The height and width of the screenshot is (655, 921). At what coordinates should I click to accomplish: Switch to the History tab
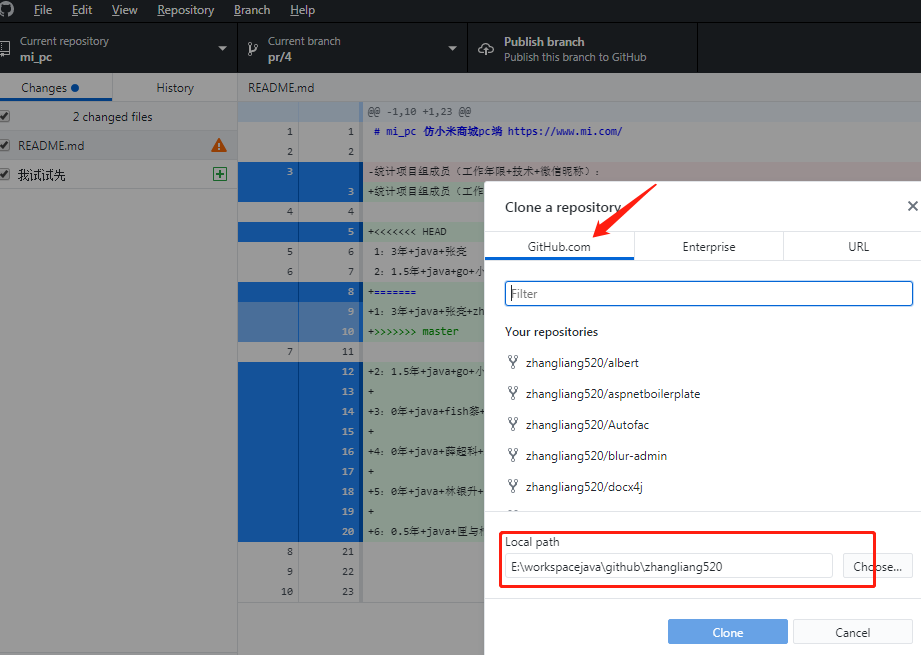pos(175,88)
